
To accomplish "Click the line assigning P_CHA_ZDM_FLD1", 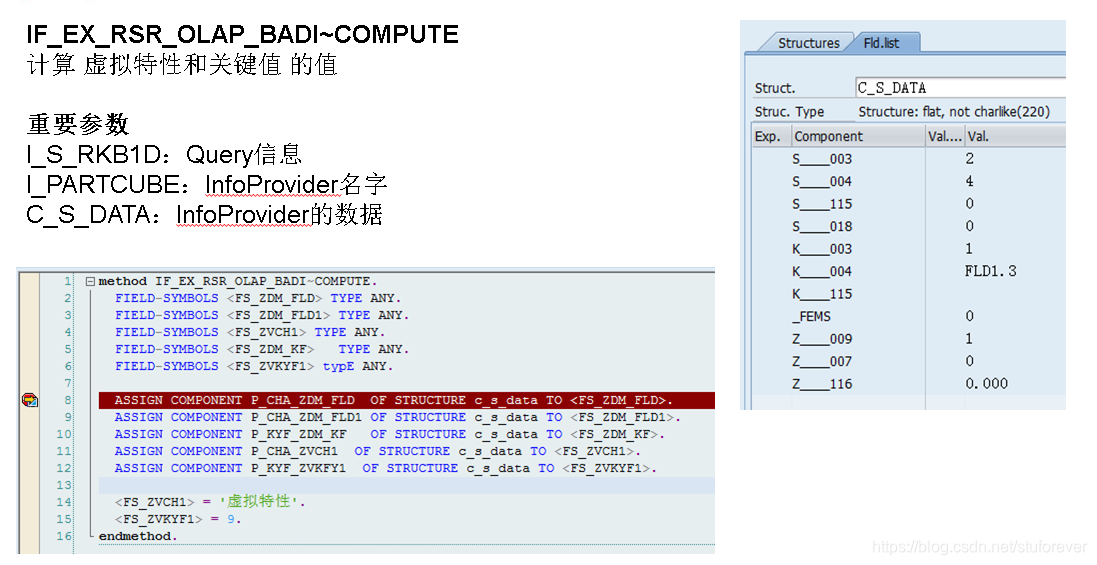I will (x=397, y=417).
